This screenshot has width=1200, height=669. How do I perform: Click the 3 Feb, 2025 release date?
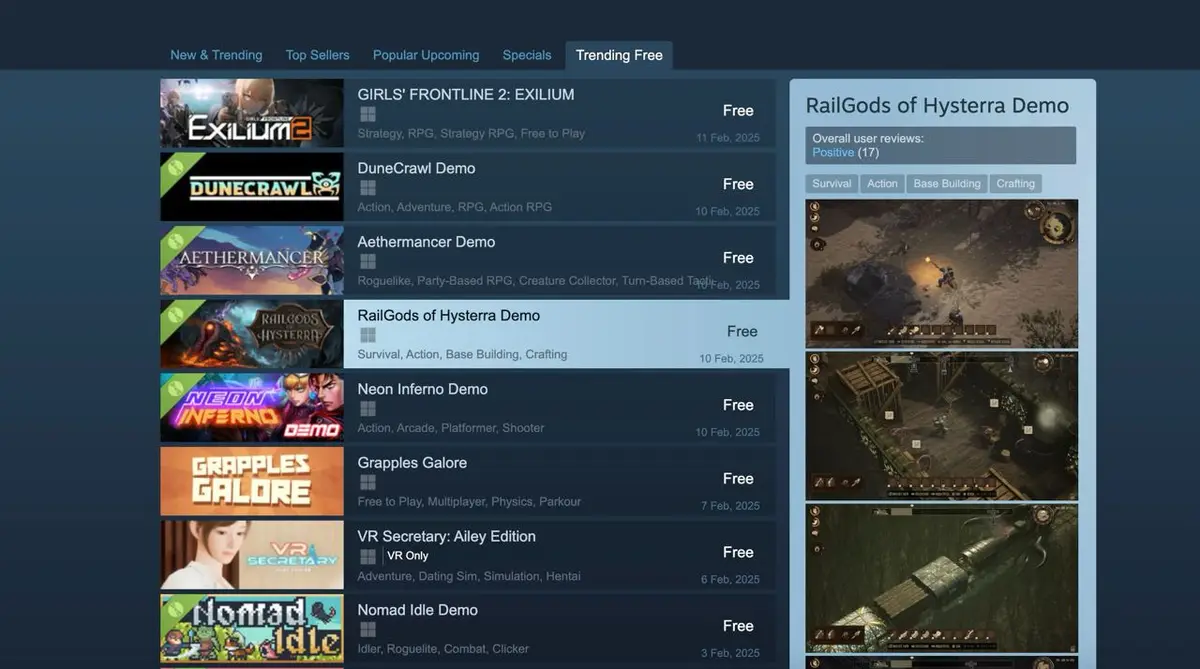731,653
